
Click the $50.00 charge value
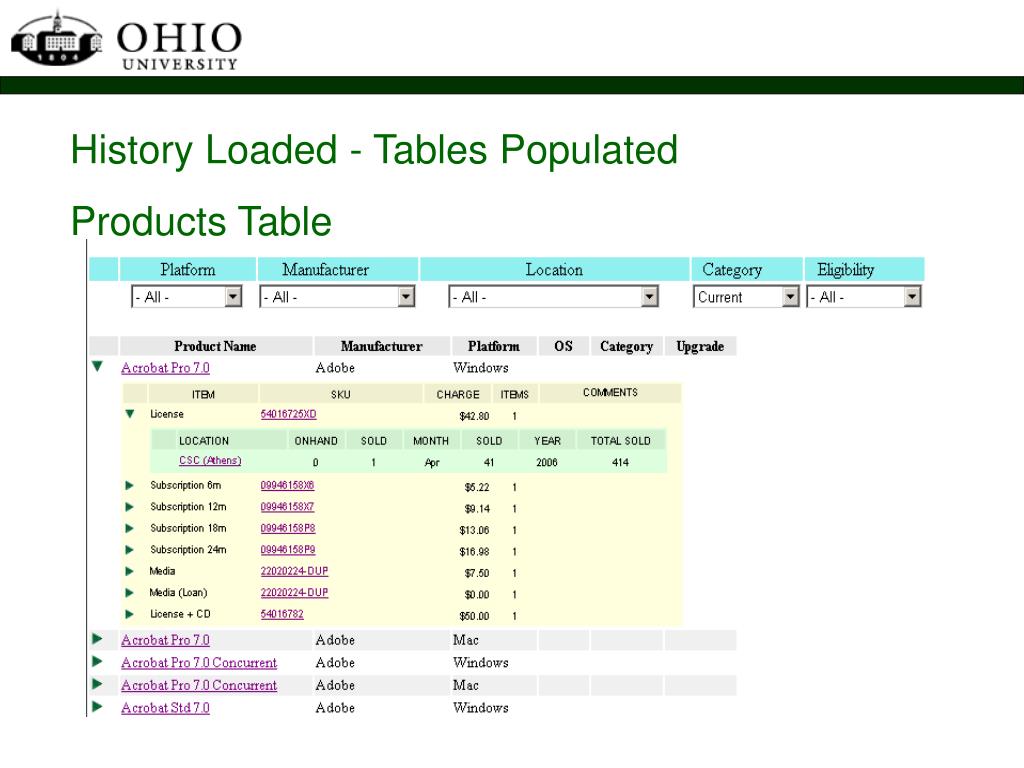(474, 616)
